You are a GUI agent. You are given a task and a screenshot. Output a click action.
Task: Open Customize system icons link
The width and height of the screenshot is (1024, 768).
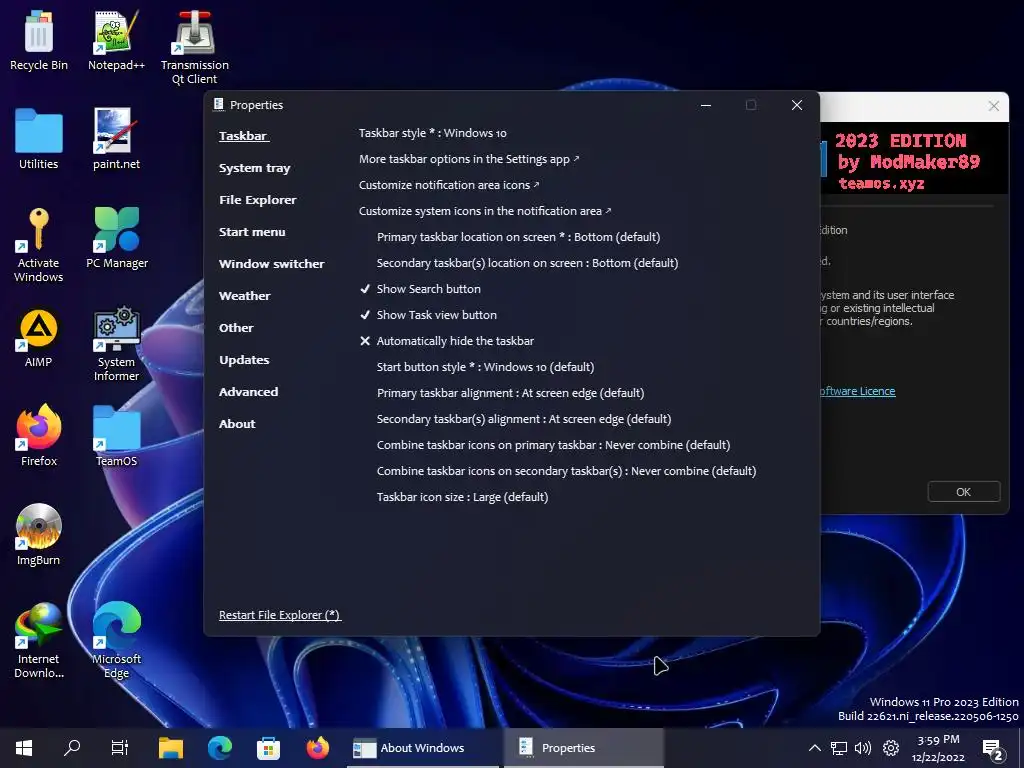coord(485,212)
